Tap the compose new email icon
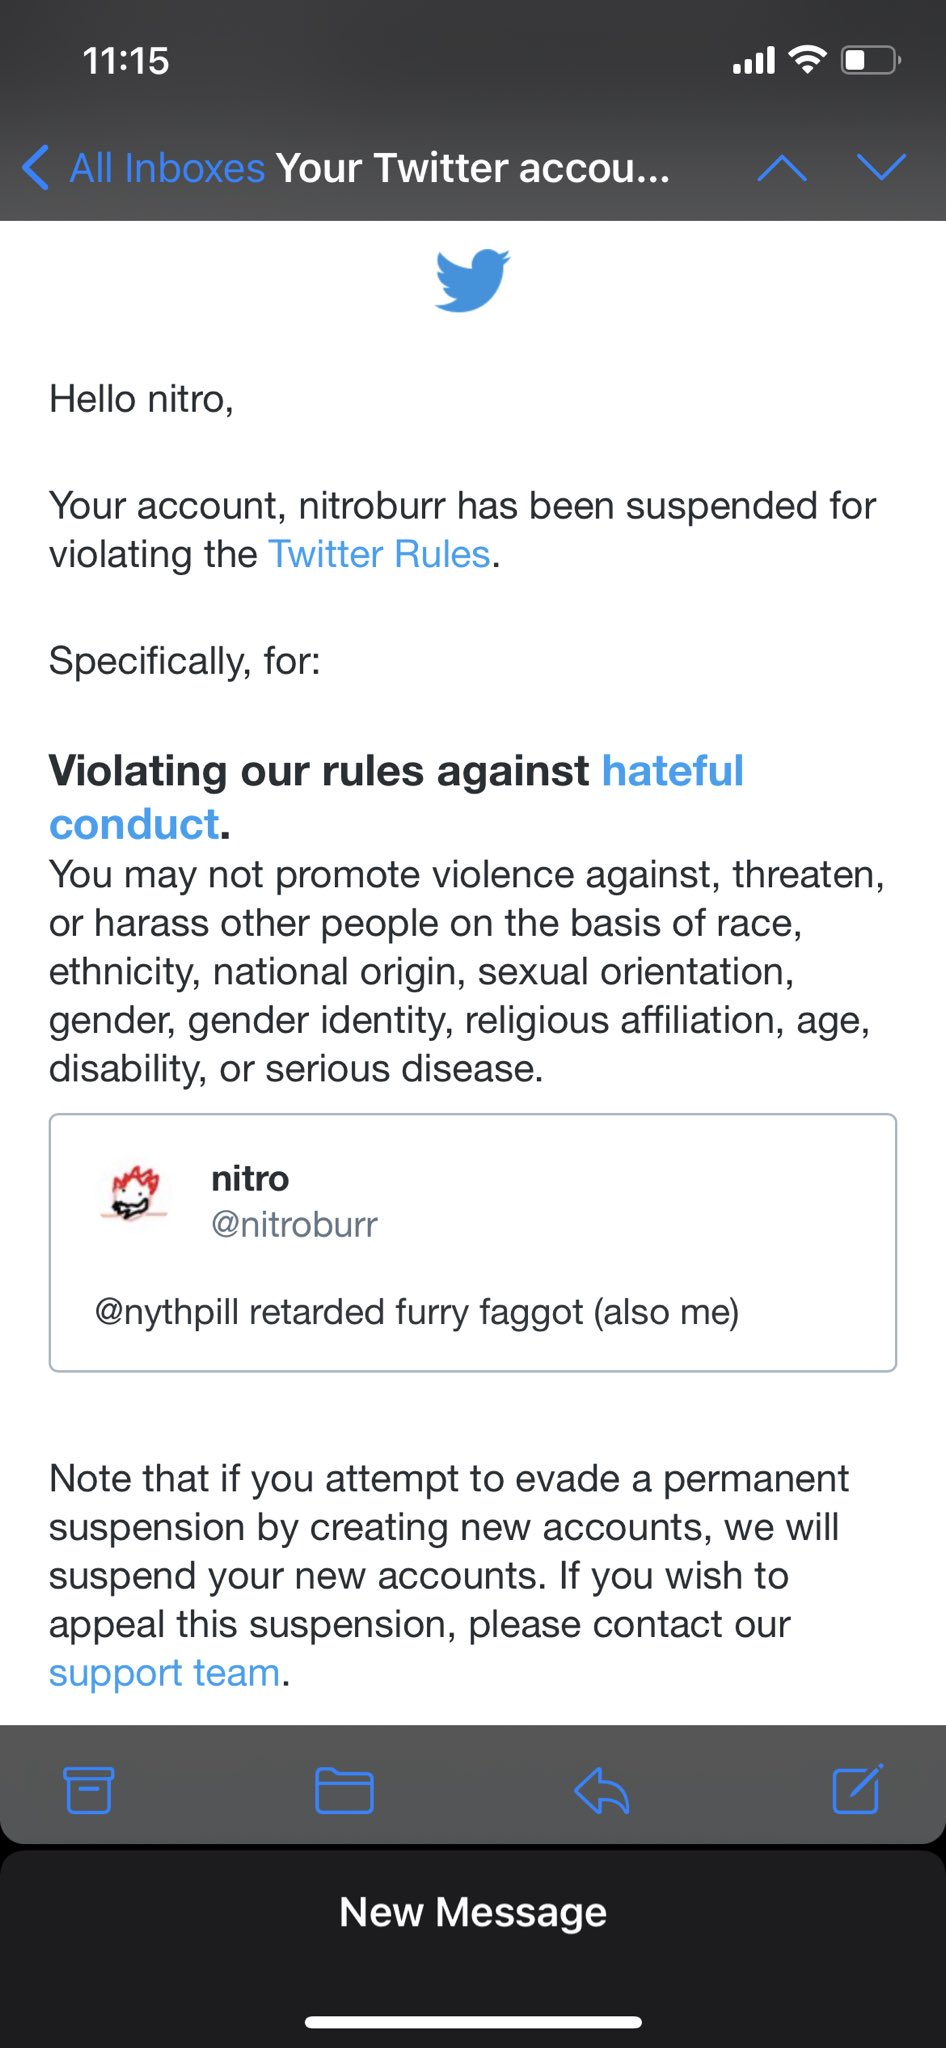The width and height of the screenshot is (946, 2048). (x=857, y=1789)
